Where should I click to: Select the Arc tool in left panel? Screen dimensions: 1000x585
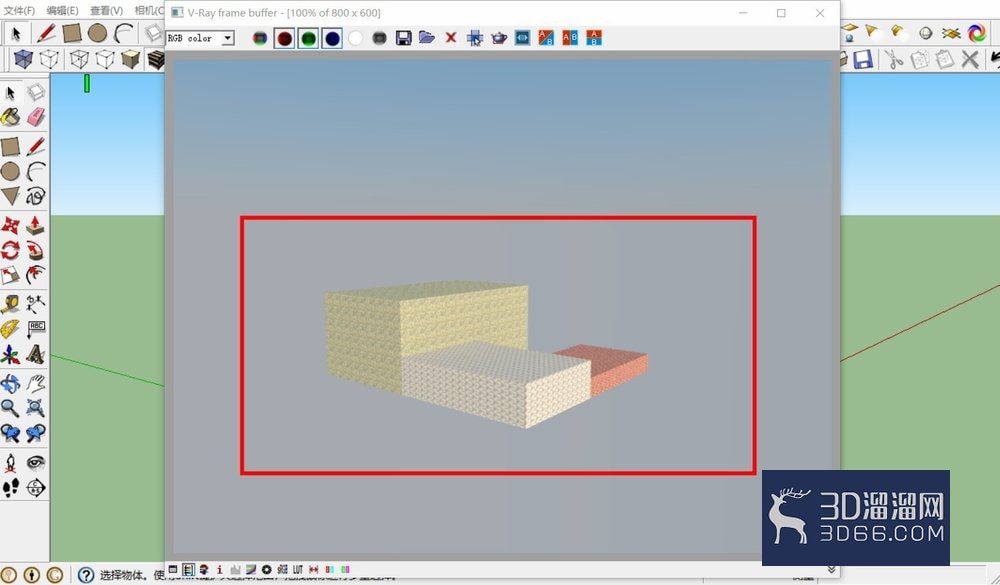pos(36,171)
